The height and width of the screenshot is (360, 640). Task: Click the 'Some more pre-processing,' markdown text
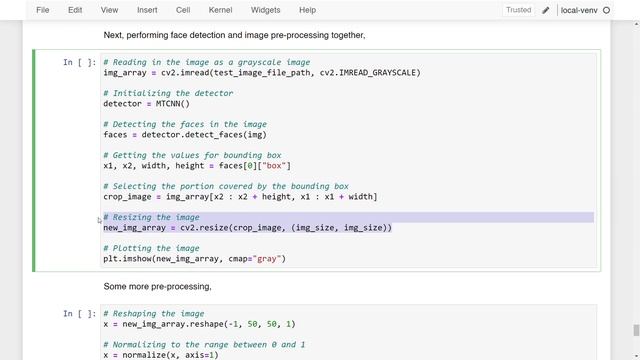pyautogui.click(x=158, y=287)
